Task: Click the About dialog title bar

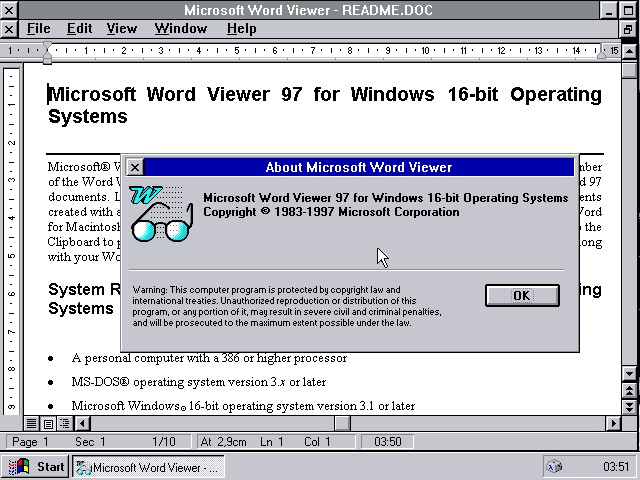Action: click(x=359, y=167)
